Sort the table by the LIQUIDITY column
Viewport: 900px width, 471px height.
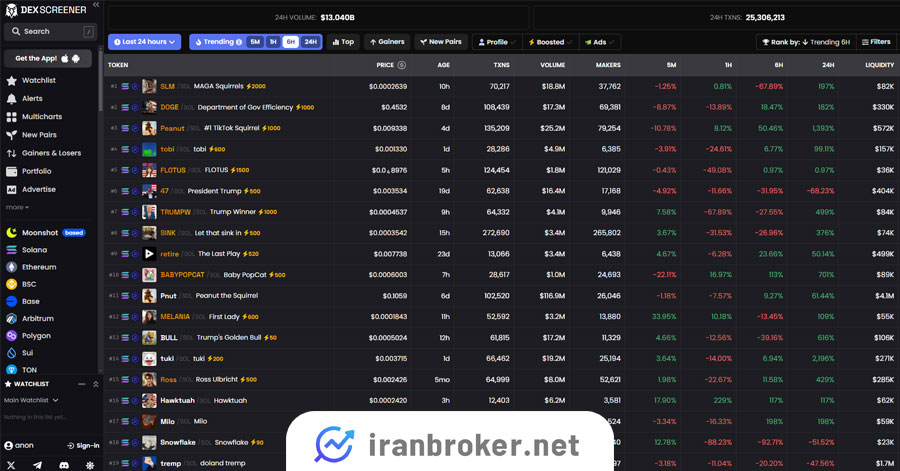click(879, 65)
